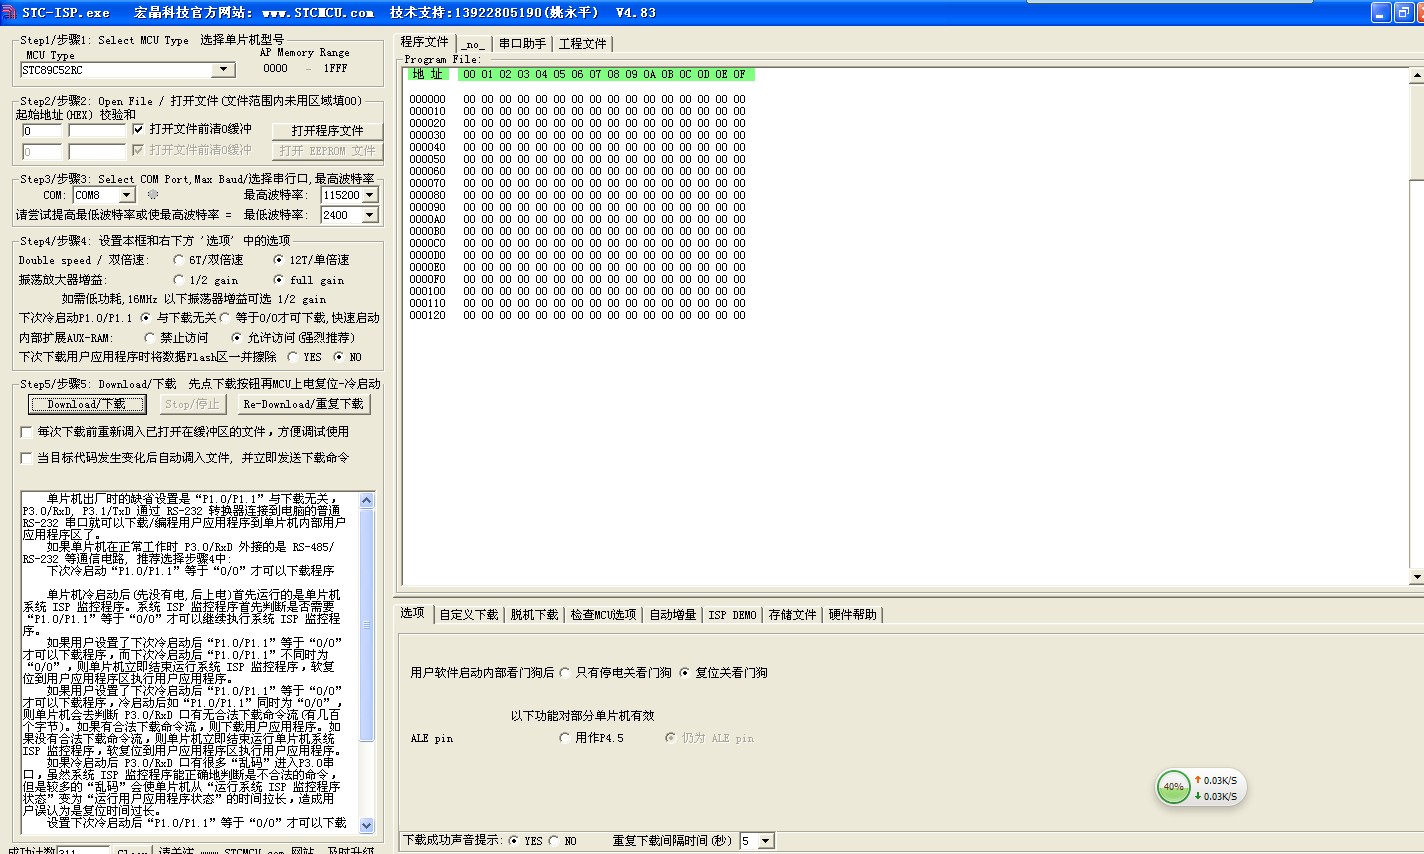
Task: Toggle the first 打开文件前清0缓冲 checkbox
Action: click(139, 129)
